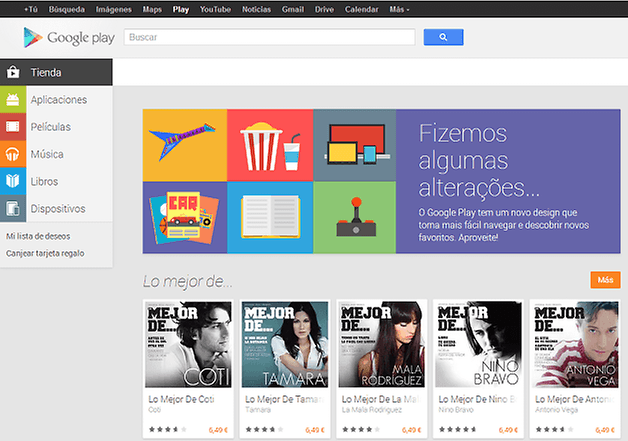The height and width of the screenshot is (441, 628).
Task: Open +Tú in the top bar
Action: (31, 9)
